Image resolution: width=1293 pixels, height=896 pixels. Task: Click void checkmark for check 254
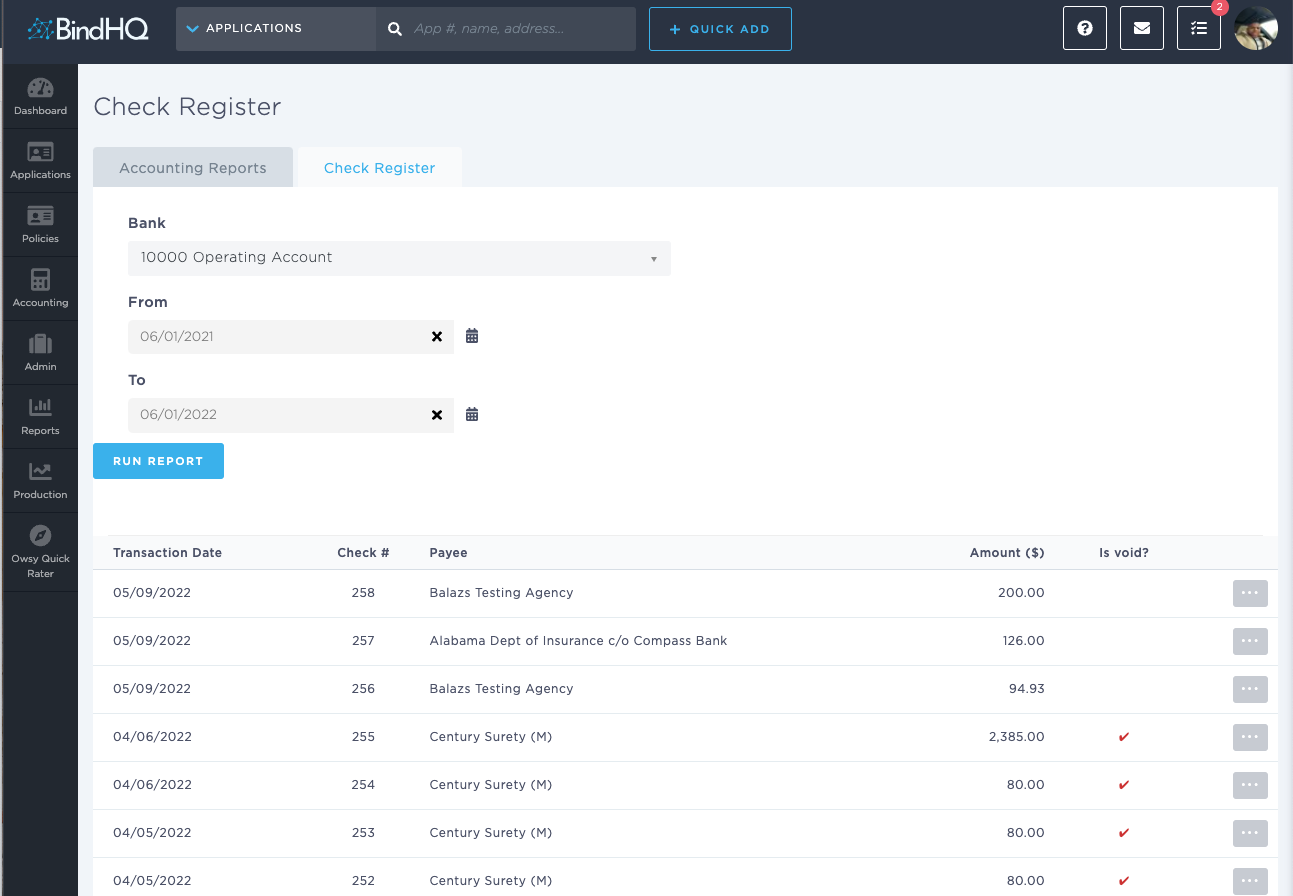click(x=1124, y=785)
